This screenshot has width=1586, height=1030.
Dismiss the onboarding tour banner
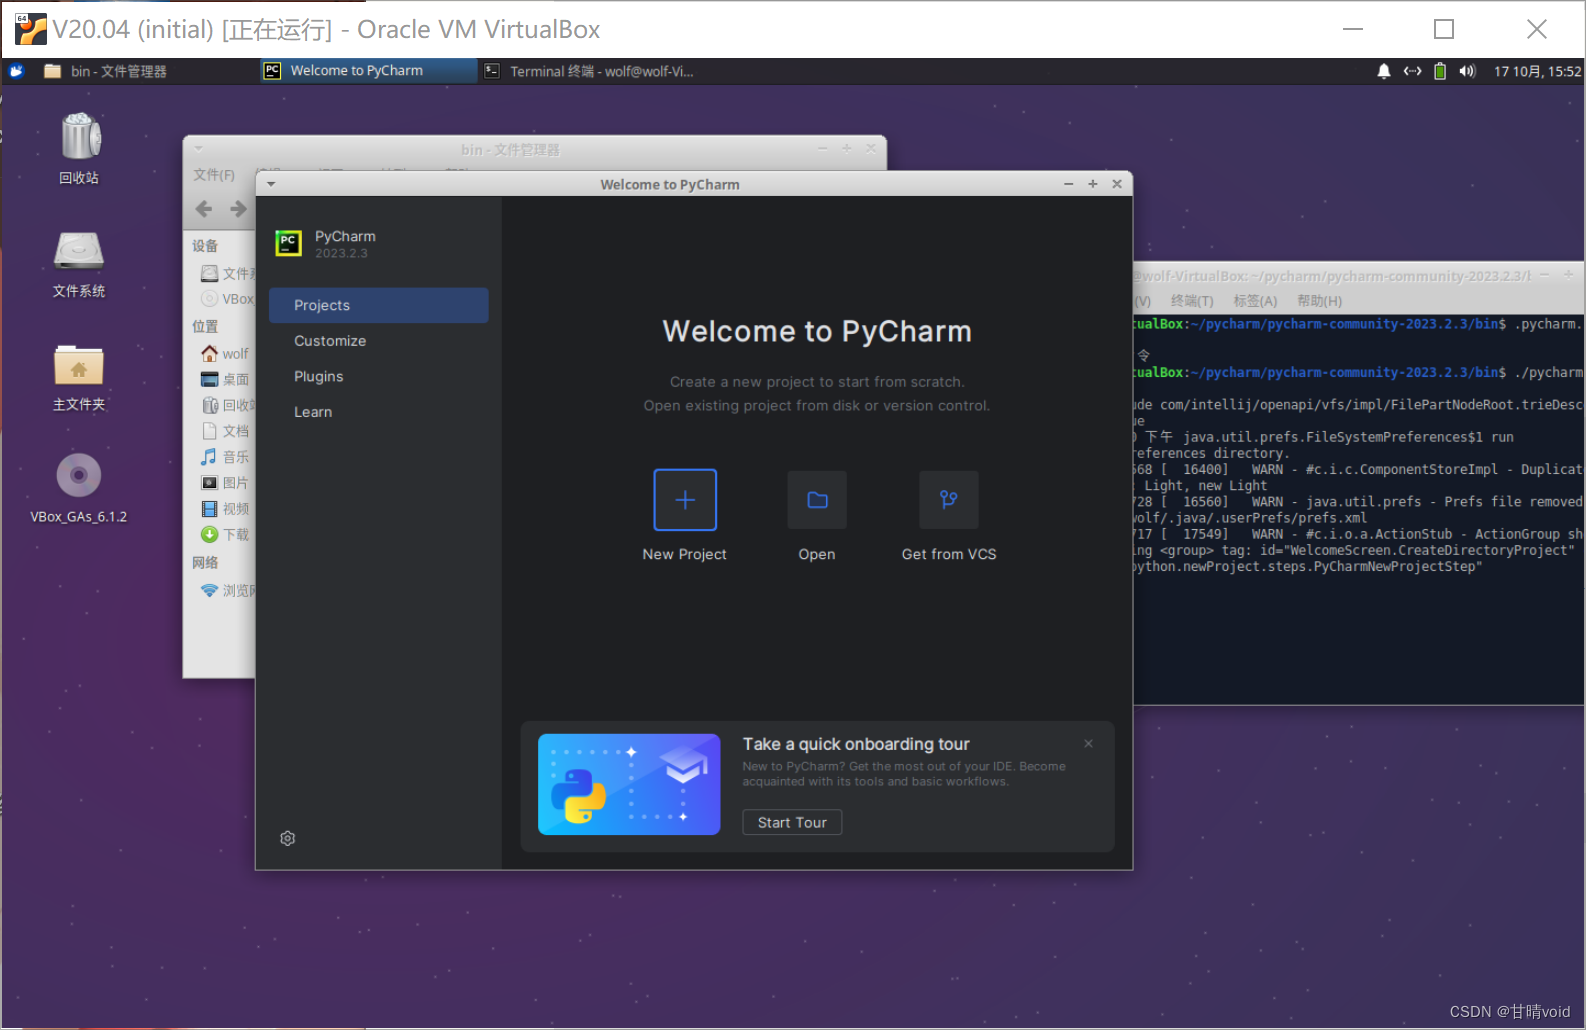coord(1088,743)
